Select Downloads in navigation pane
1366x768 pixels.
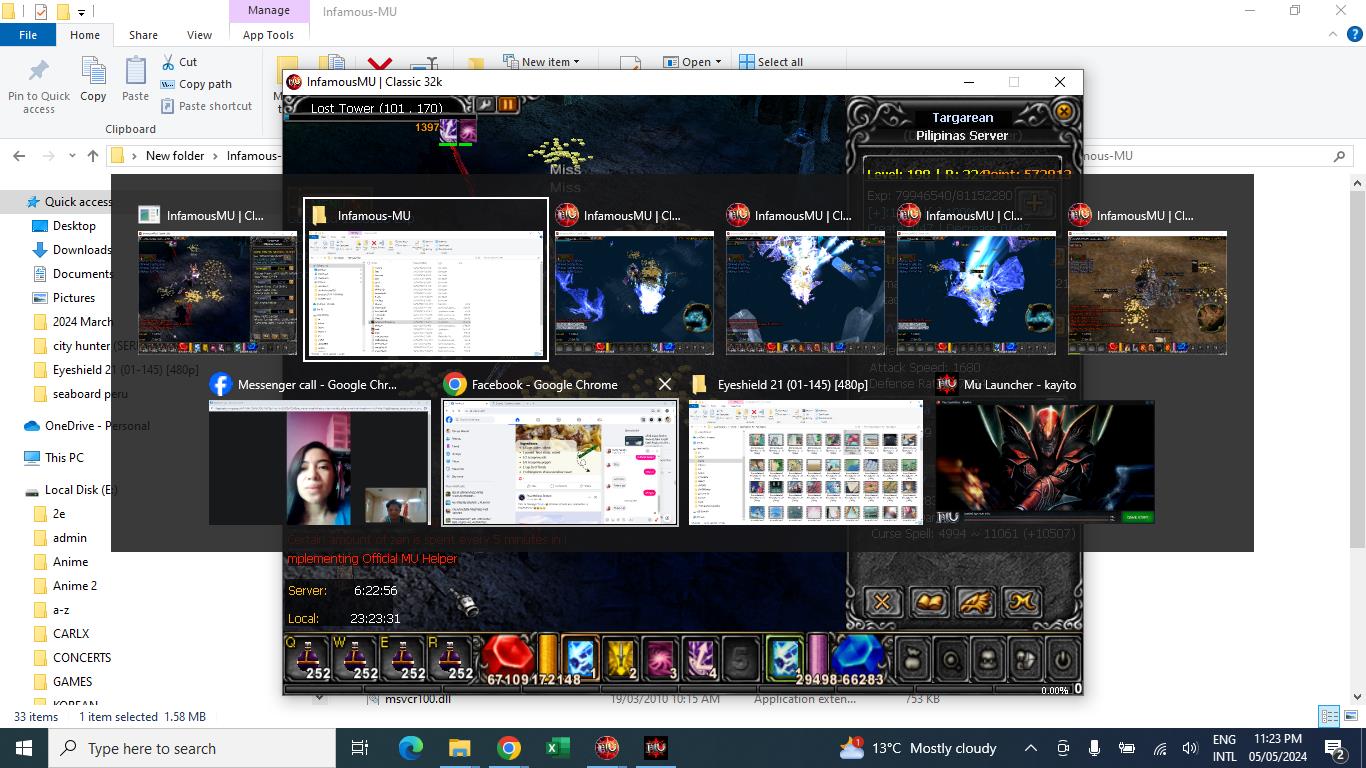(82, 250)
